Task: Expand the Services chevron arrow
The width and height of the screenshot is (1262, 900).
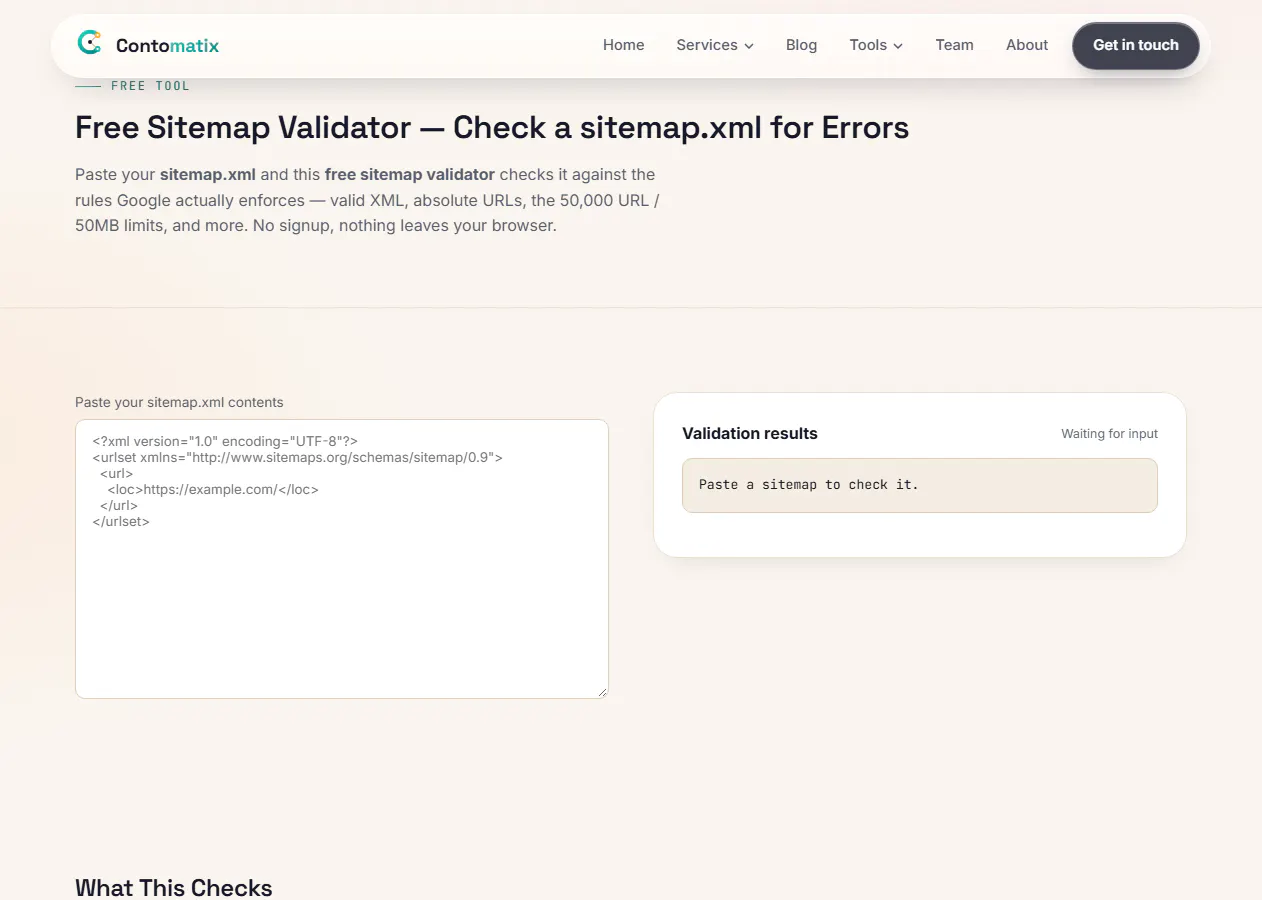Action: click(x=749, y=46)
